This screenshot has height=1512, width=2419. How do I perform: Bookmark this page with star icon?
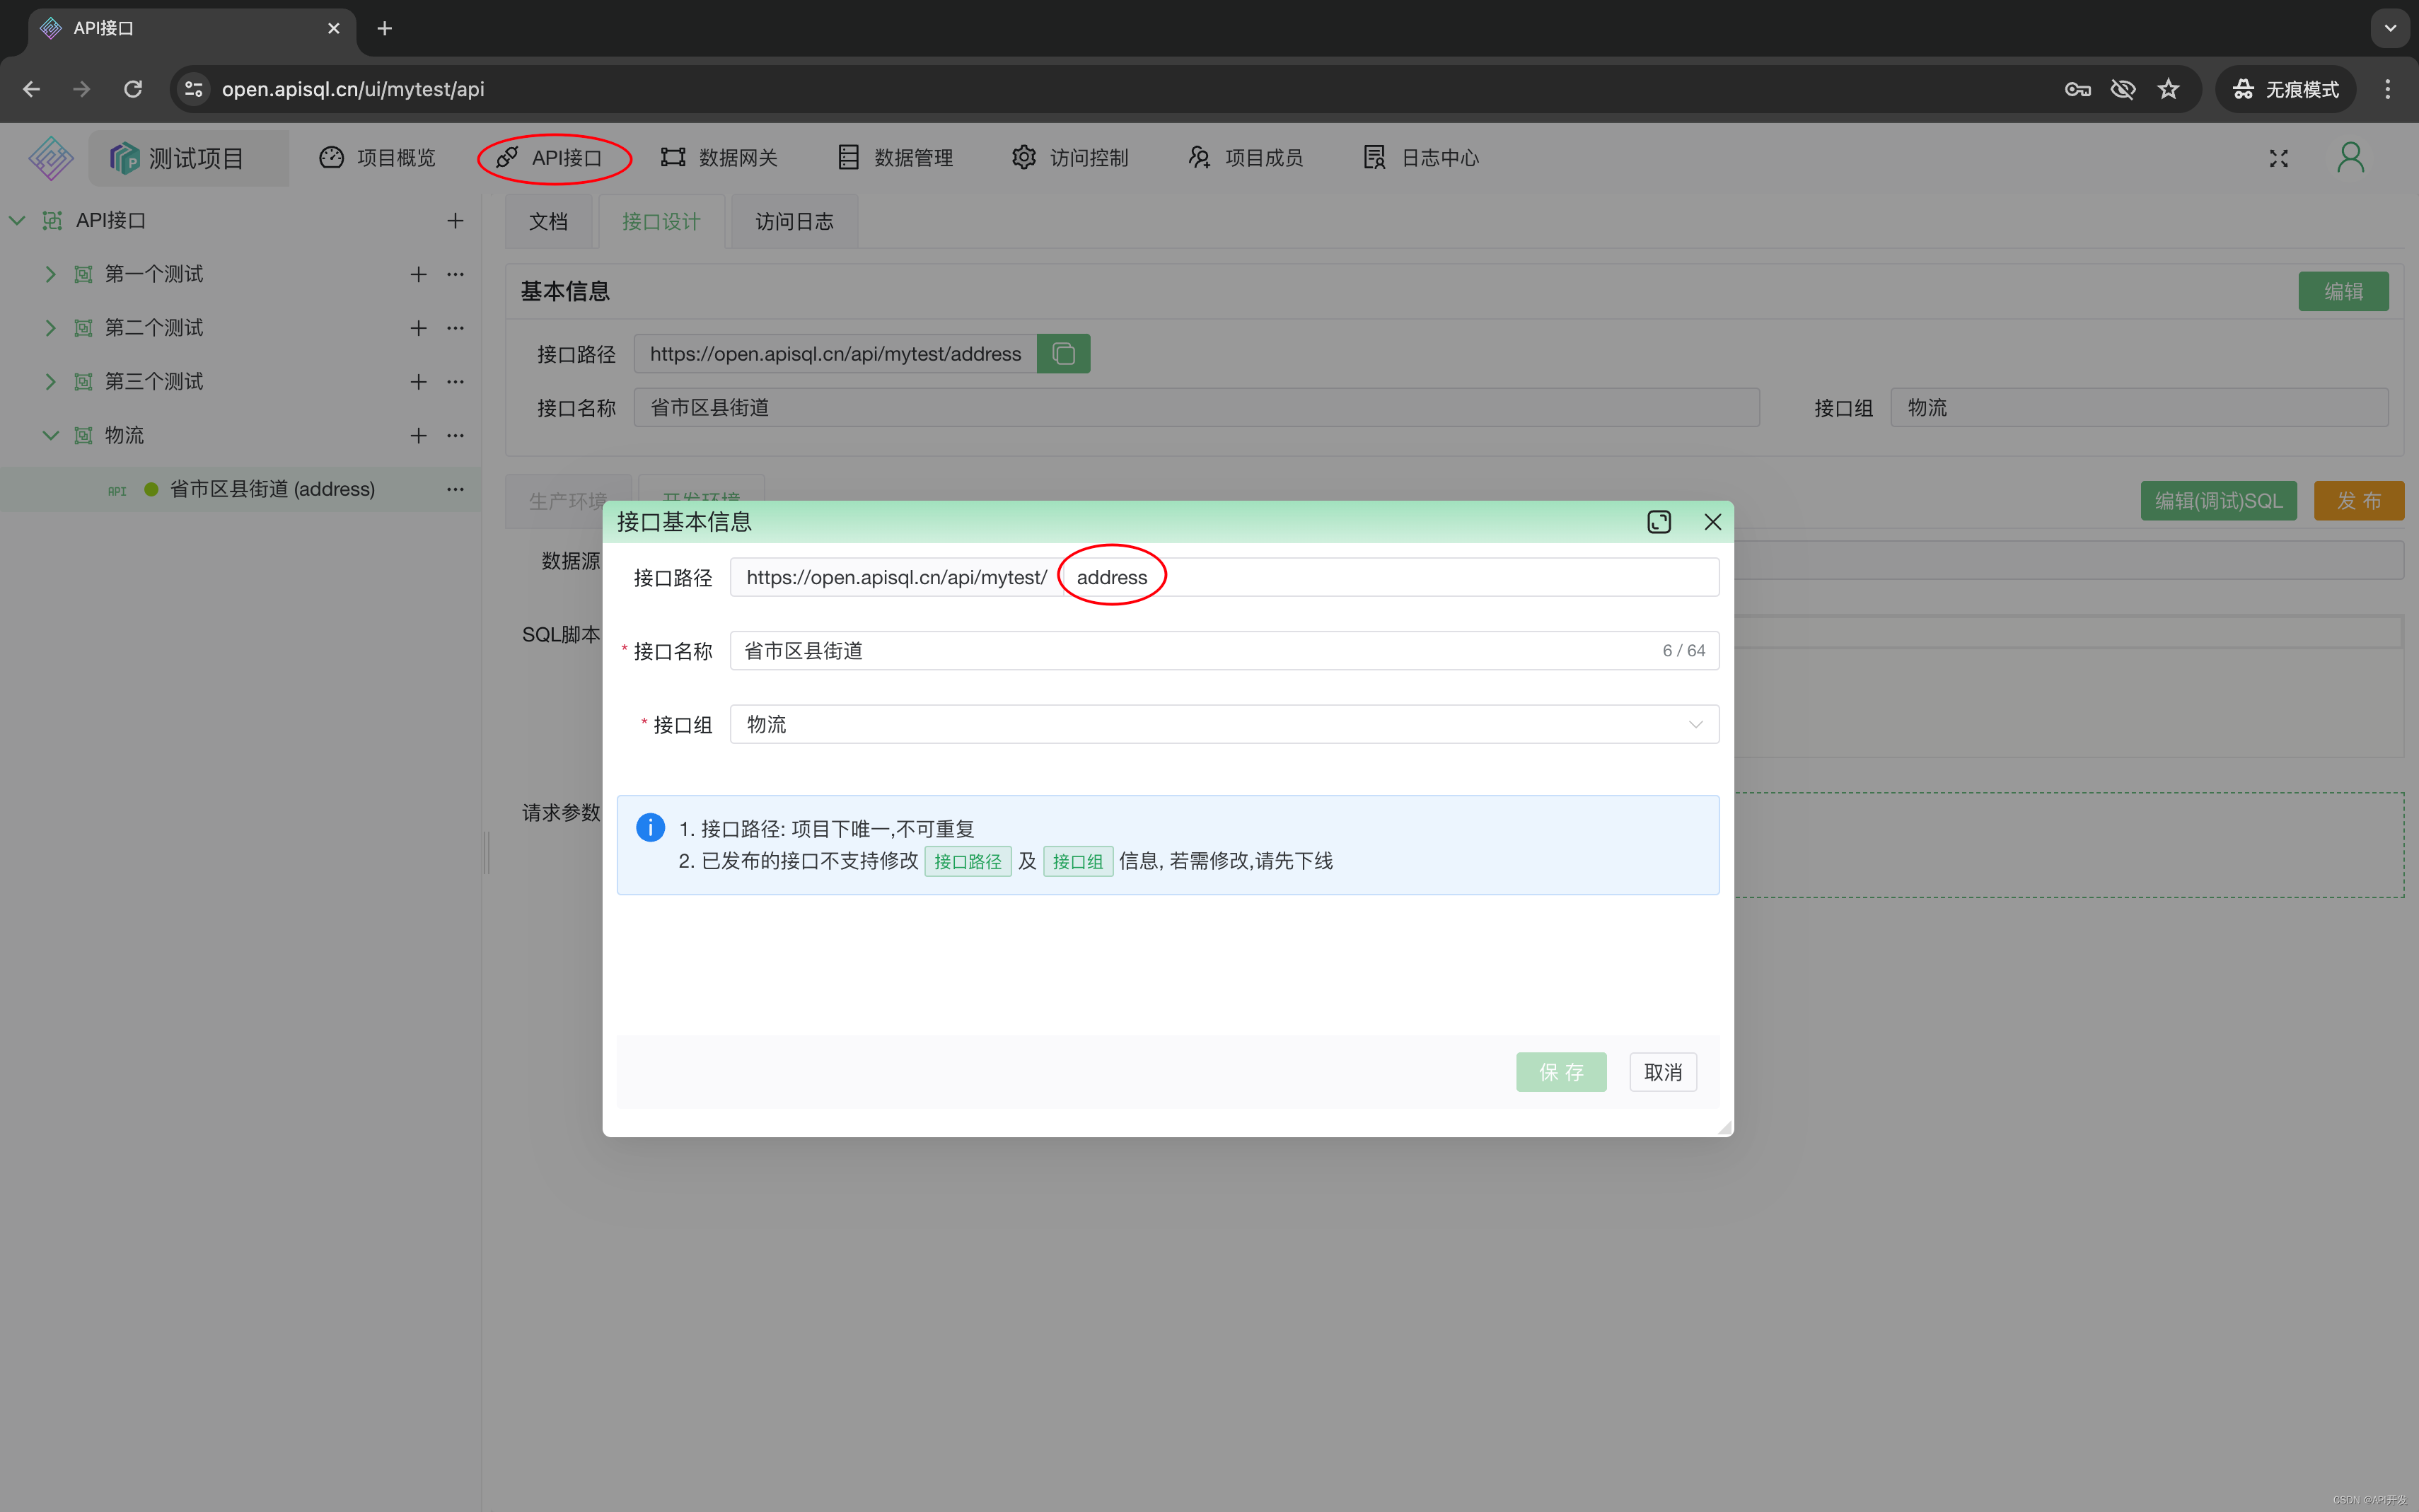click(x=2168, y=89)
